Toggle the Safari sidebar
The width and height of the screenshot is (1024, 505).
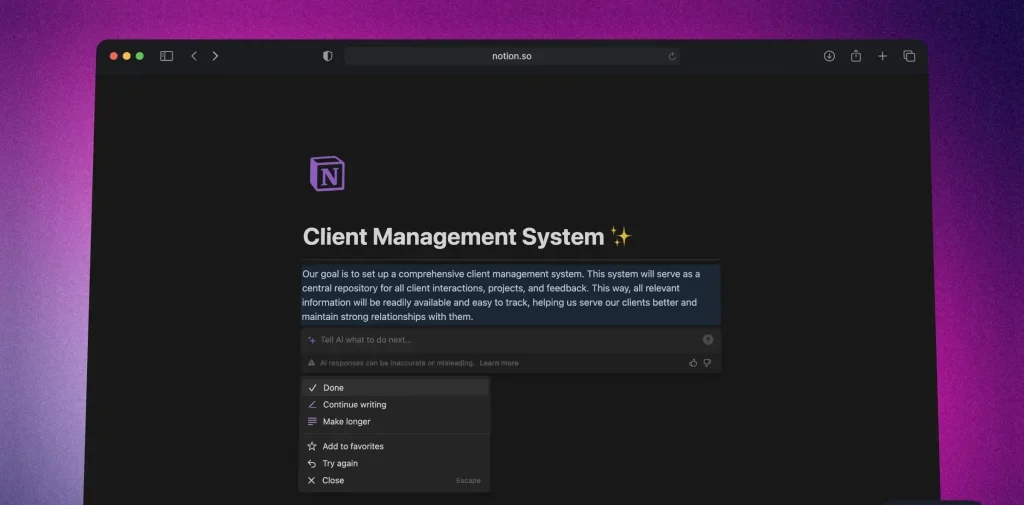pos(166,56)
